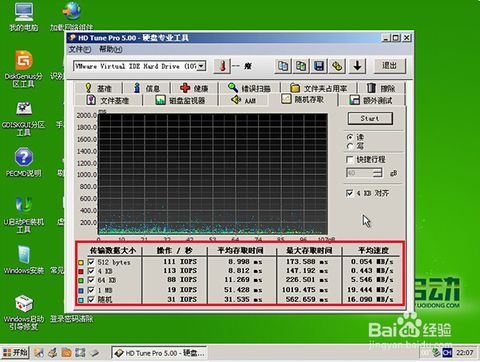This screenshot has height=362, width=480.
Task: Switch to the 基准 tab
Action: coord(98,88)
